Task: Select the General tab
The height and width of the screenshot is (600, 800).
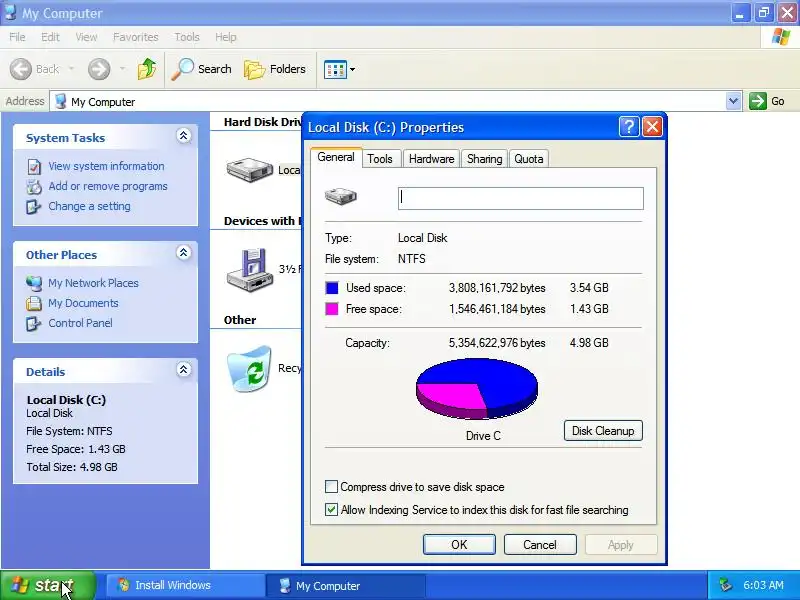Action: (336, 157)
